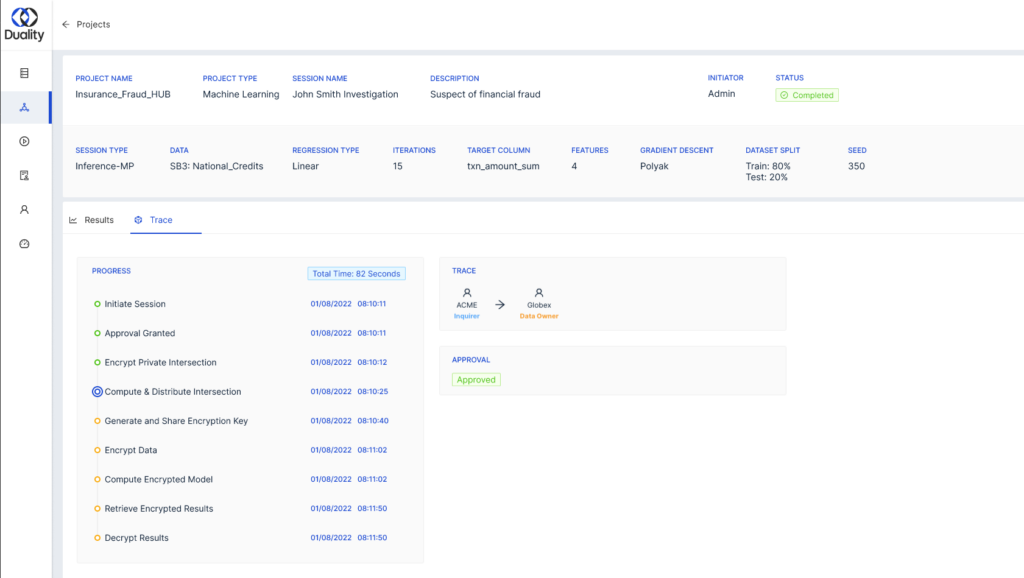Click the Decrypt Results progress marker
The image size is (1024, 578).
97,537
